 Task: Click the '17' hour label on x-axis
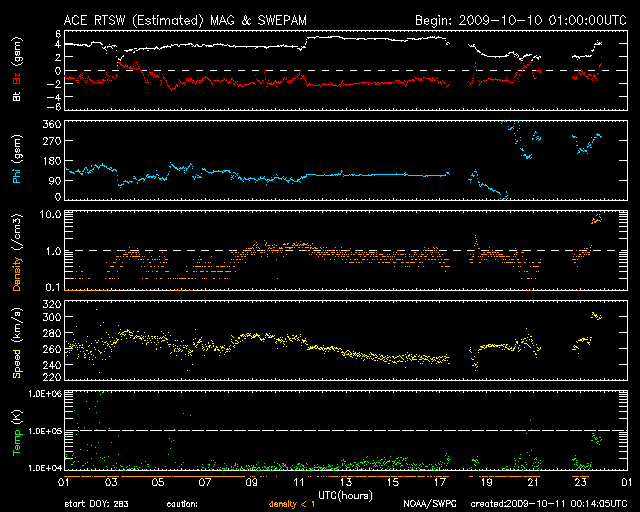click(x=440, y=483)
